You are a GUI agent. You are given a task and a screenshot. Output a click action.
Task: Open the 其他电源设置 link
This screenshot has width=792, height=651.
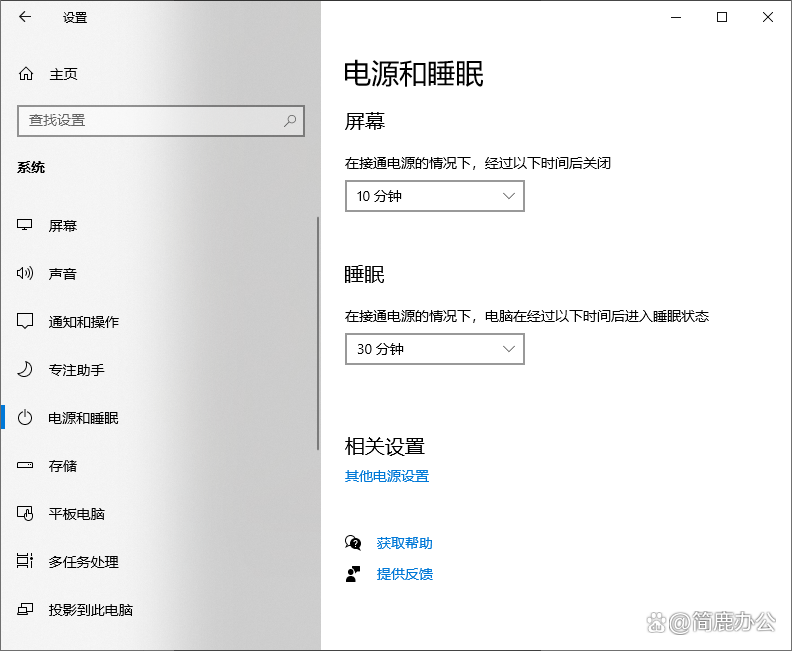pyautogui.click(x=387, y=477)
